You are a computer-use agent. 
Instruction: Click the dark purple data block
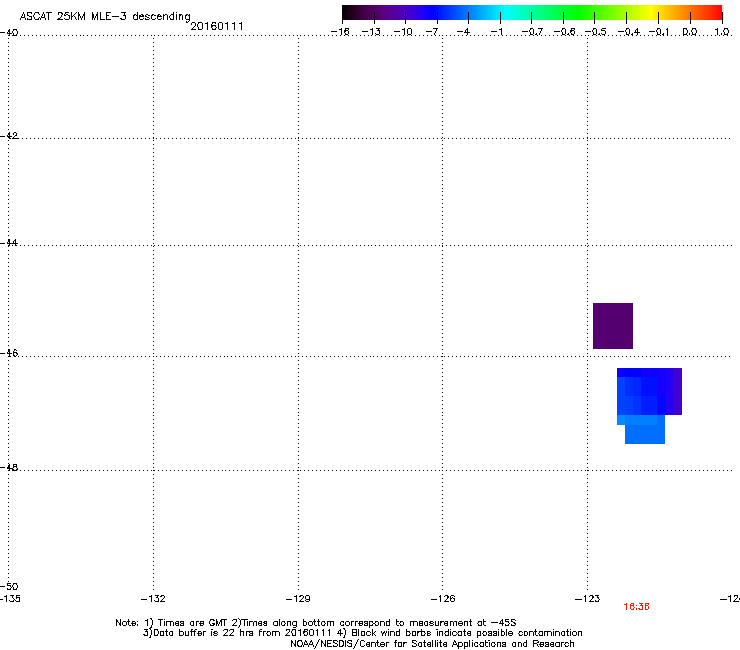pos(613,326)
